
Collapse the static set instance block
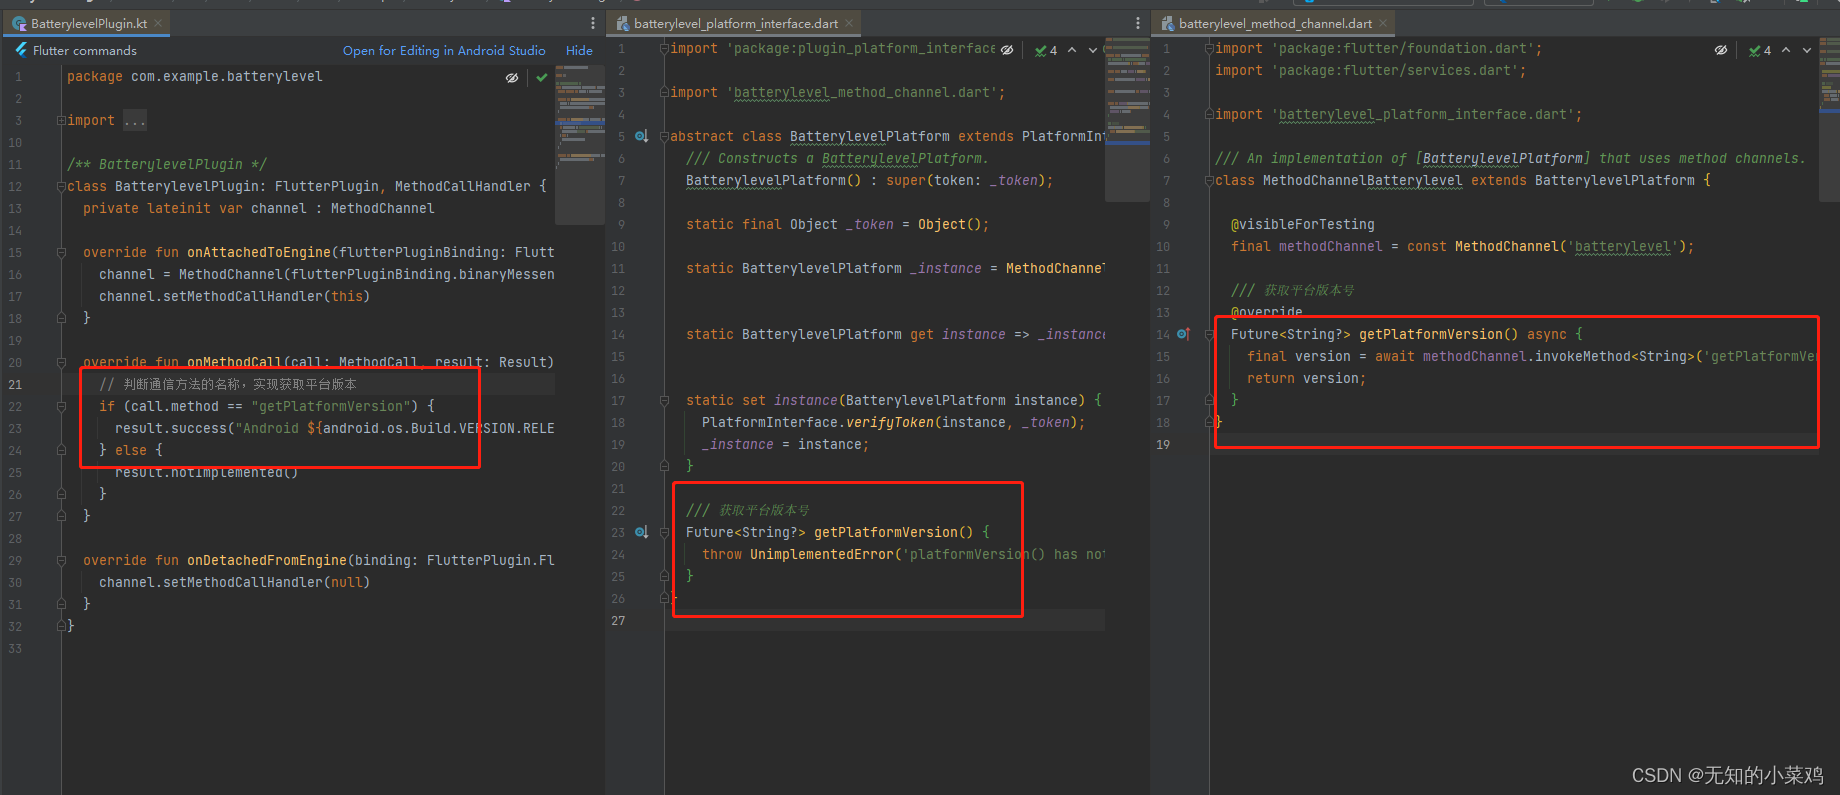664,400
